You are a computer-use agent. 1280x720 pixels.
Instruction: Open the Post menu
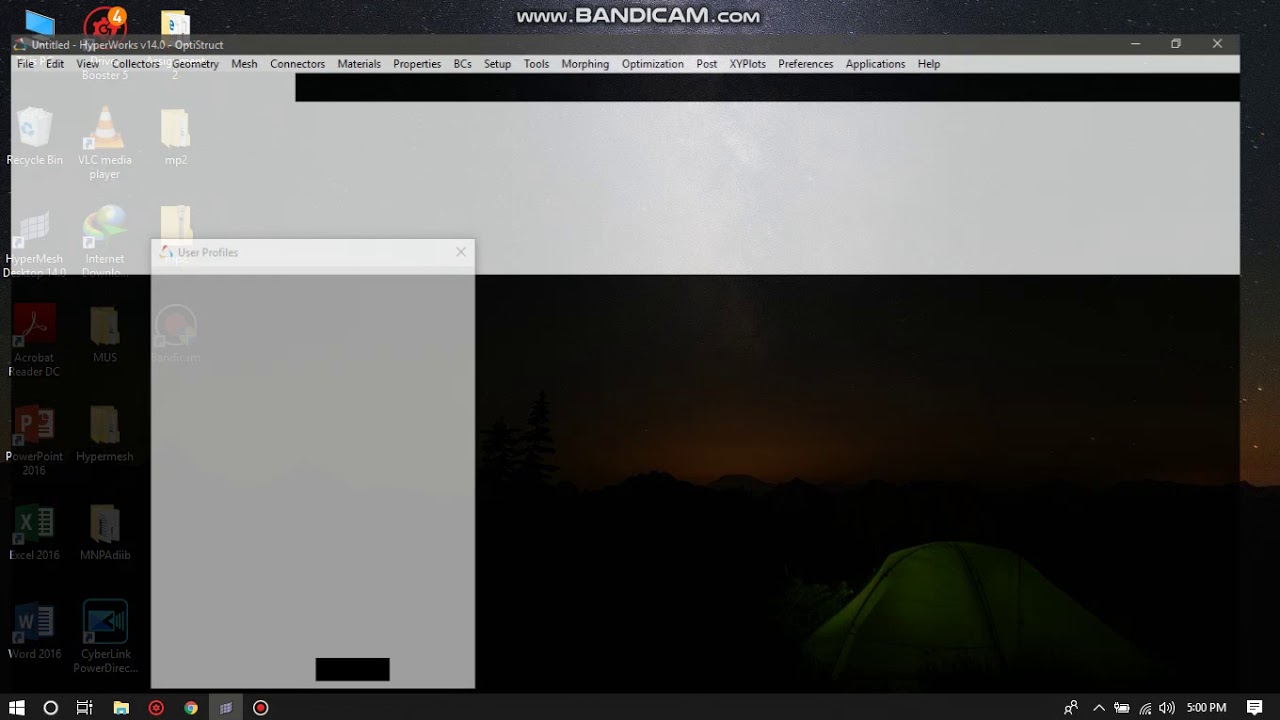pos(707,64)
